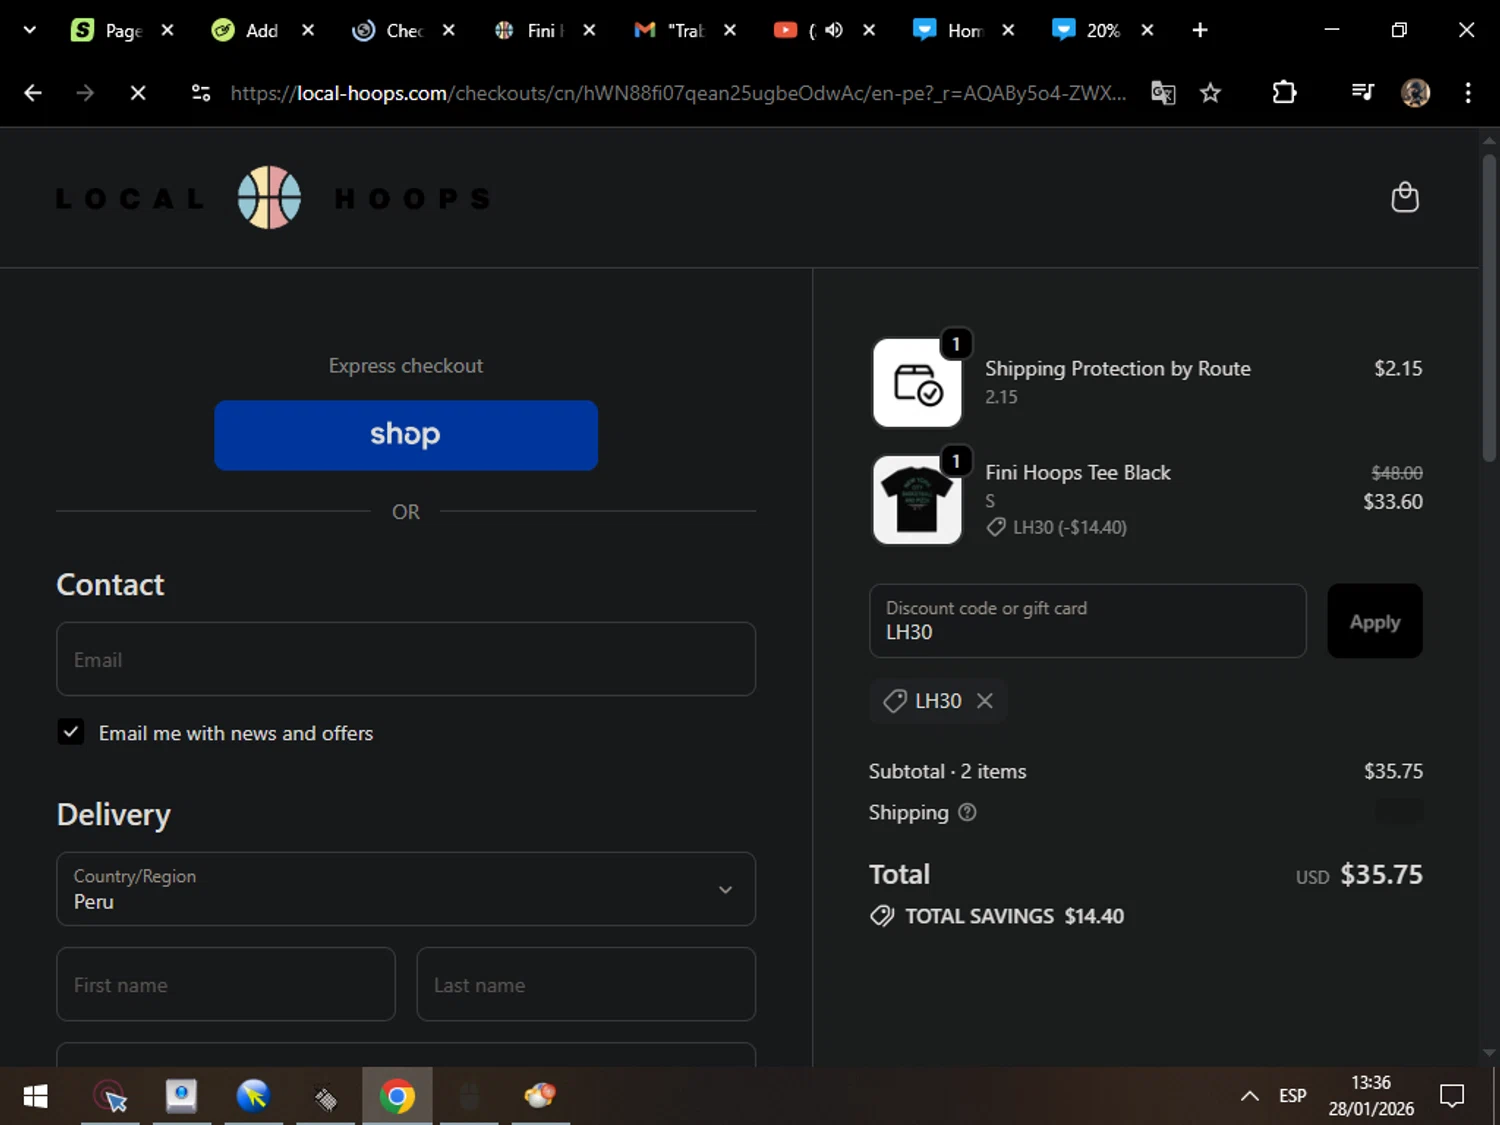The image size is (1500, 1125).
Task: Click the Fini Hoops Tee Black thumbnail
Action: point(917,500)
